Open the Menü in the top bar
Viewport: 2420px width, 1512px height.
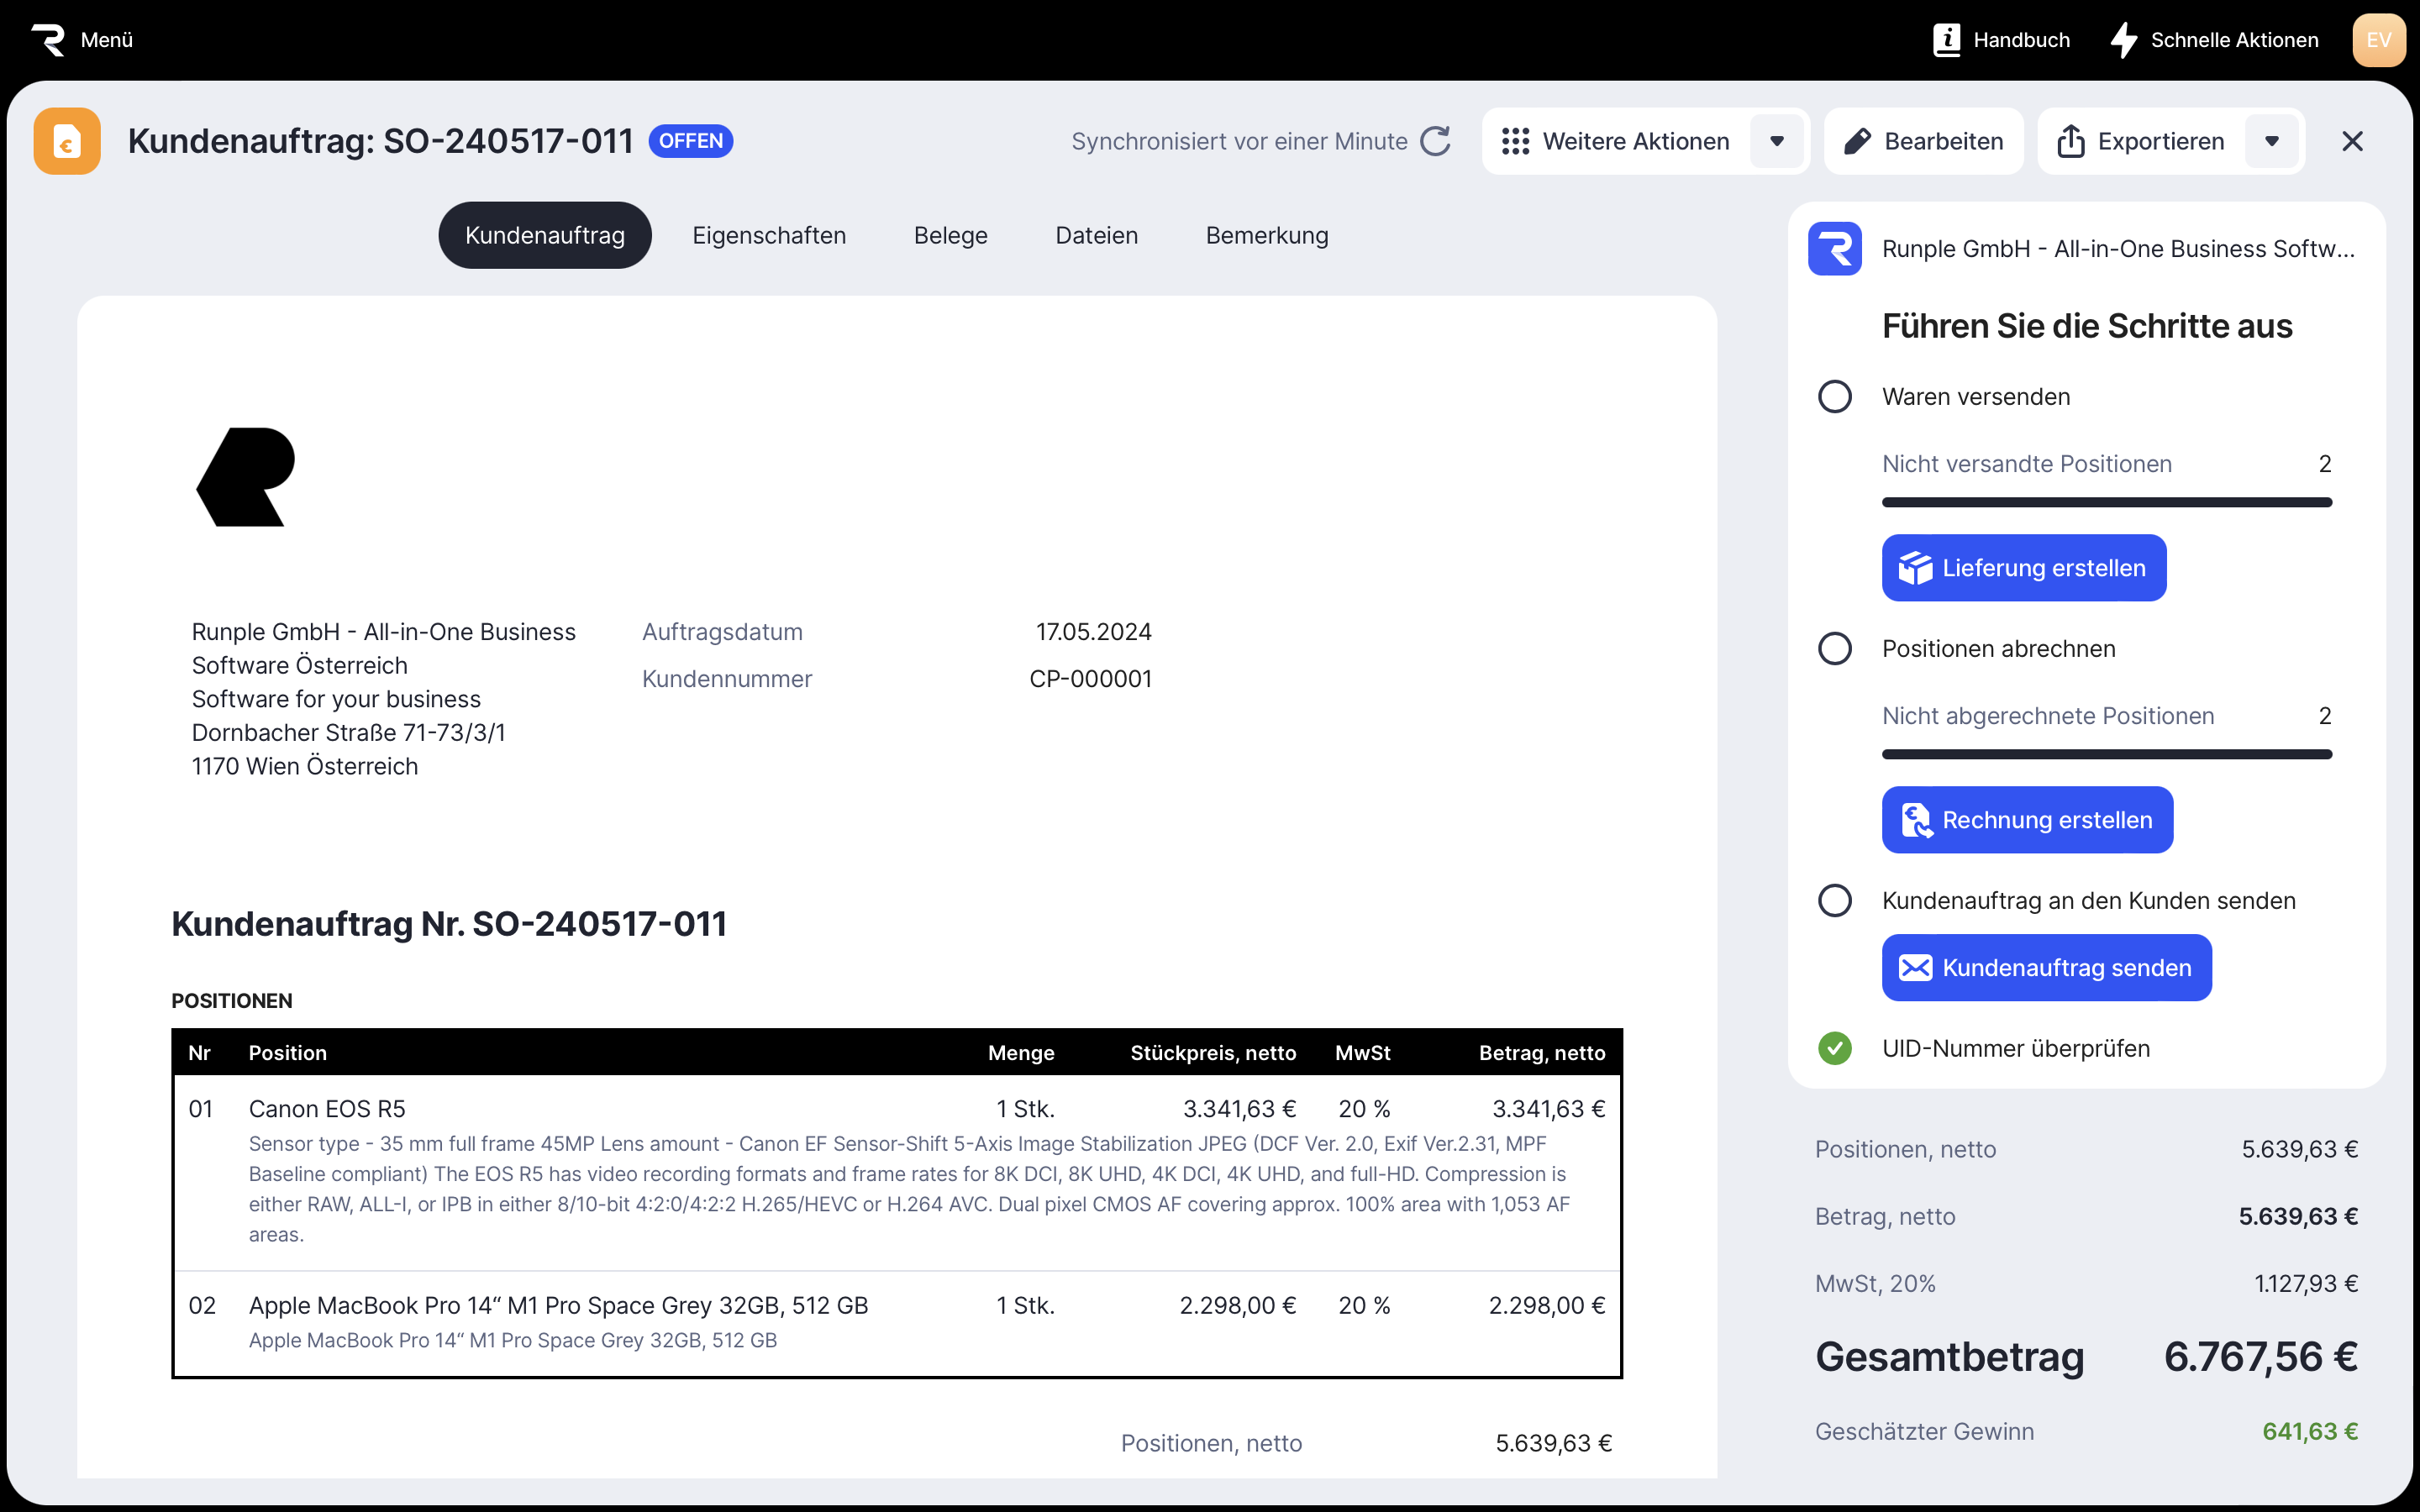[x=106, y=40]
